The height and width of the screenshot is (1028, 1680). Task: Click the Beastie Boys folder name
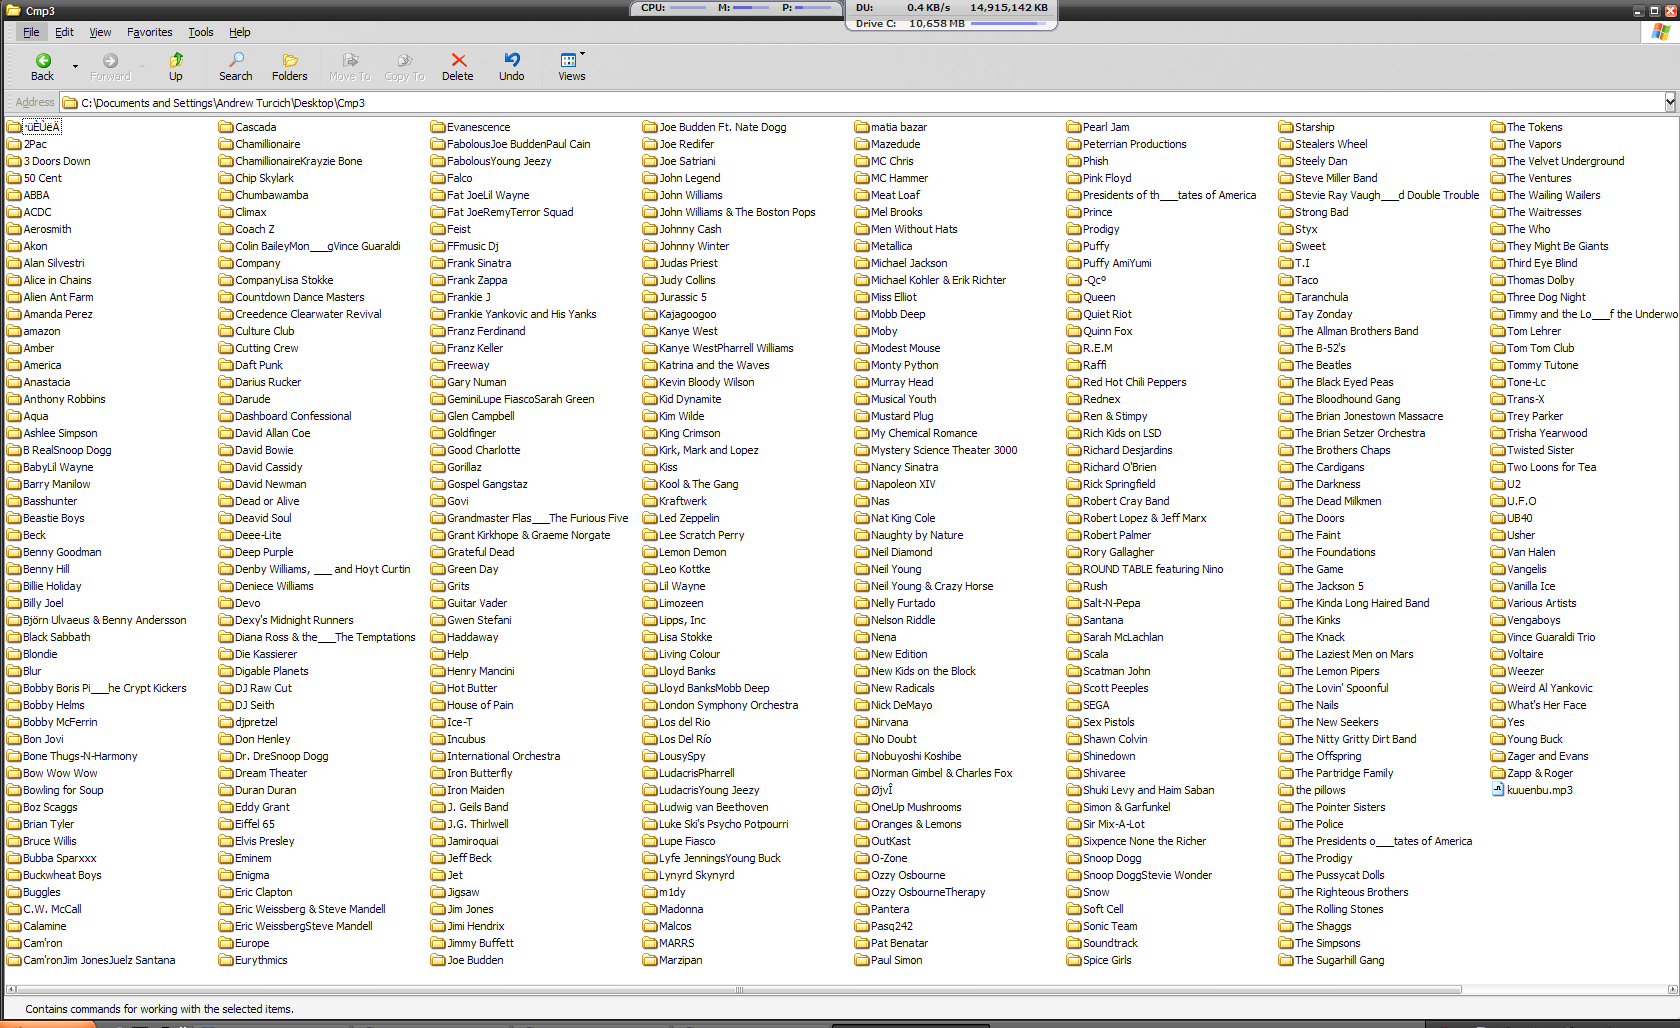[54, 518]
